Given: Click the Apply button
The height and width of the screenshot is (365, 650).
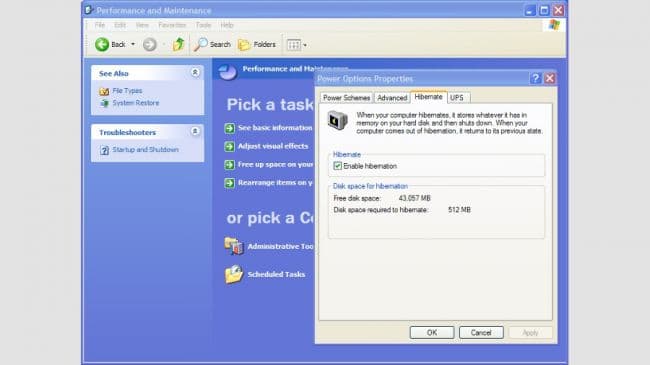Looking at the screenshot, I should coord(530,333).
